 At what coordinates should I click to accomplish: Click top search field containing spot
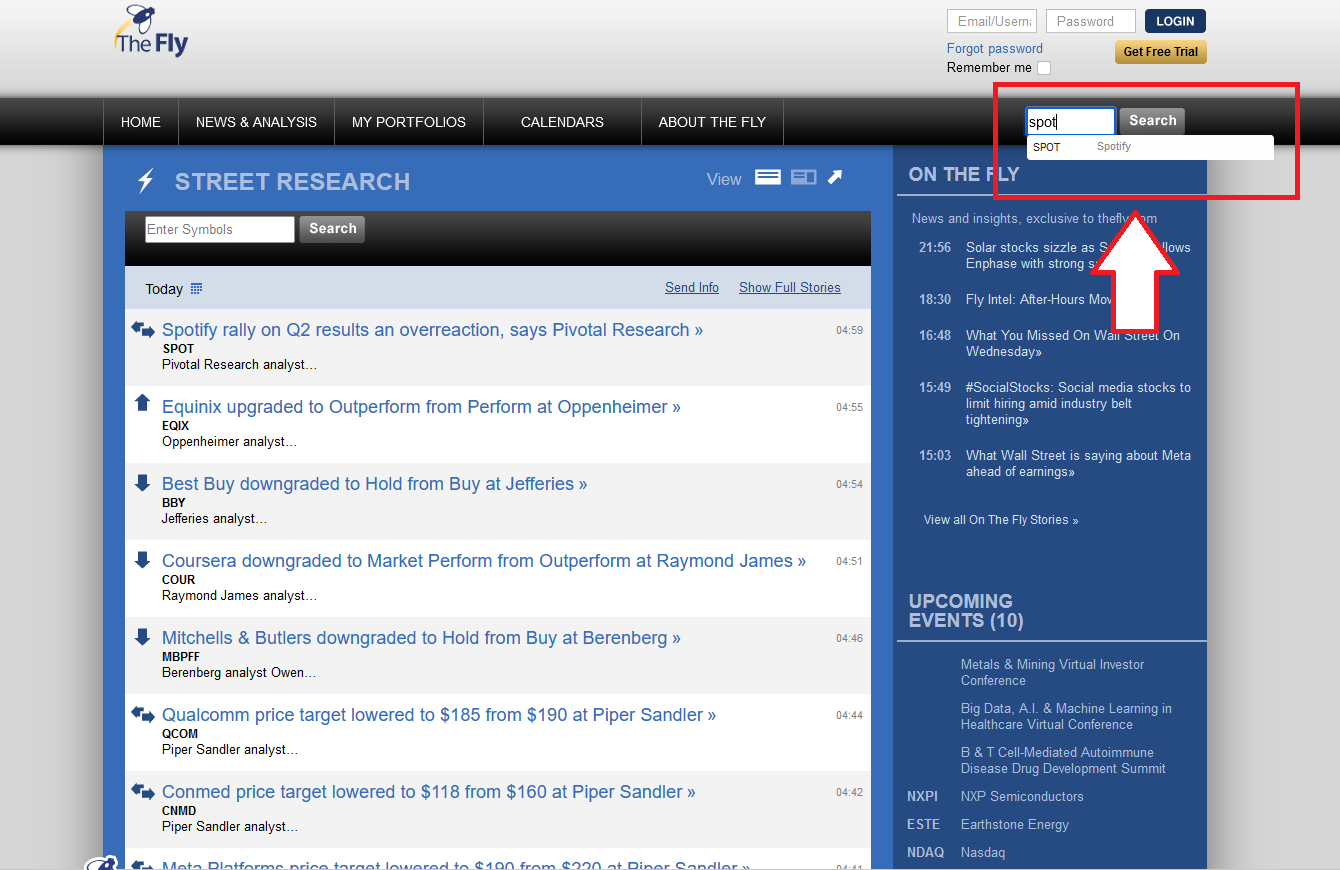[x=1070, y=122]
